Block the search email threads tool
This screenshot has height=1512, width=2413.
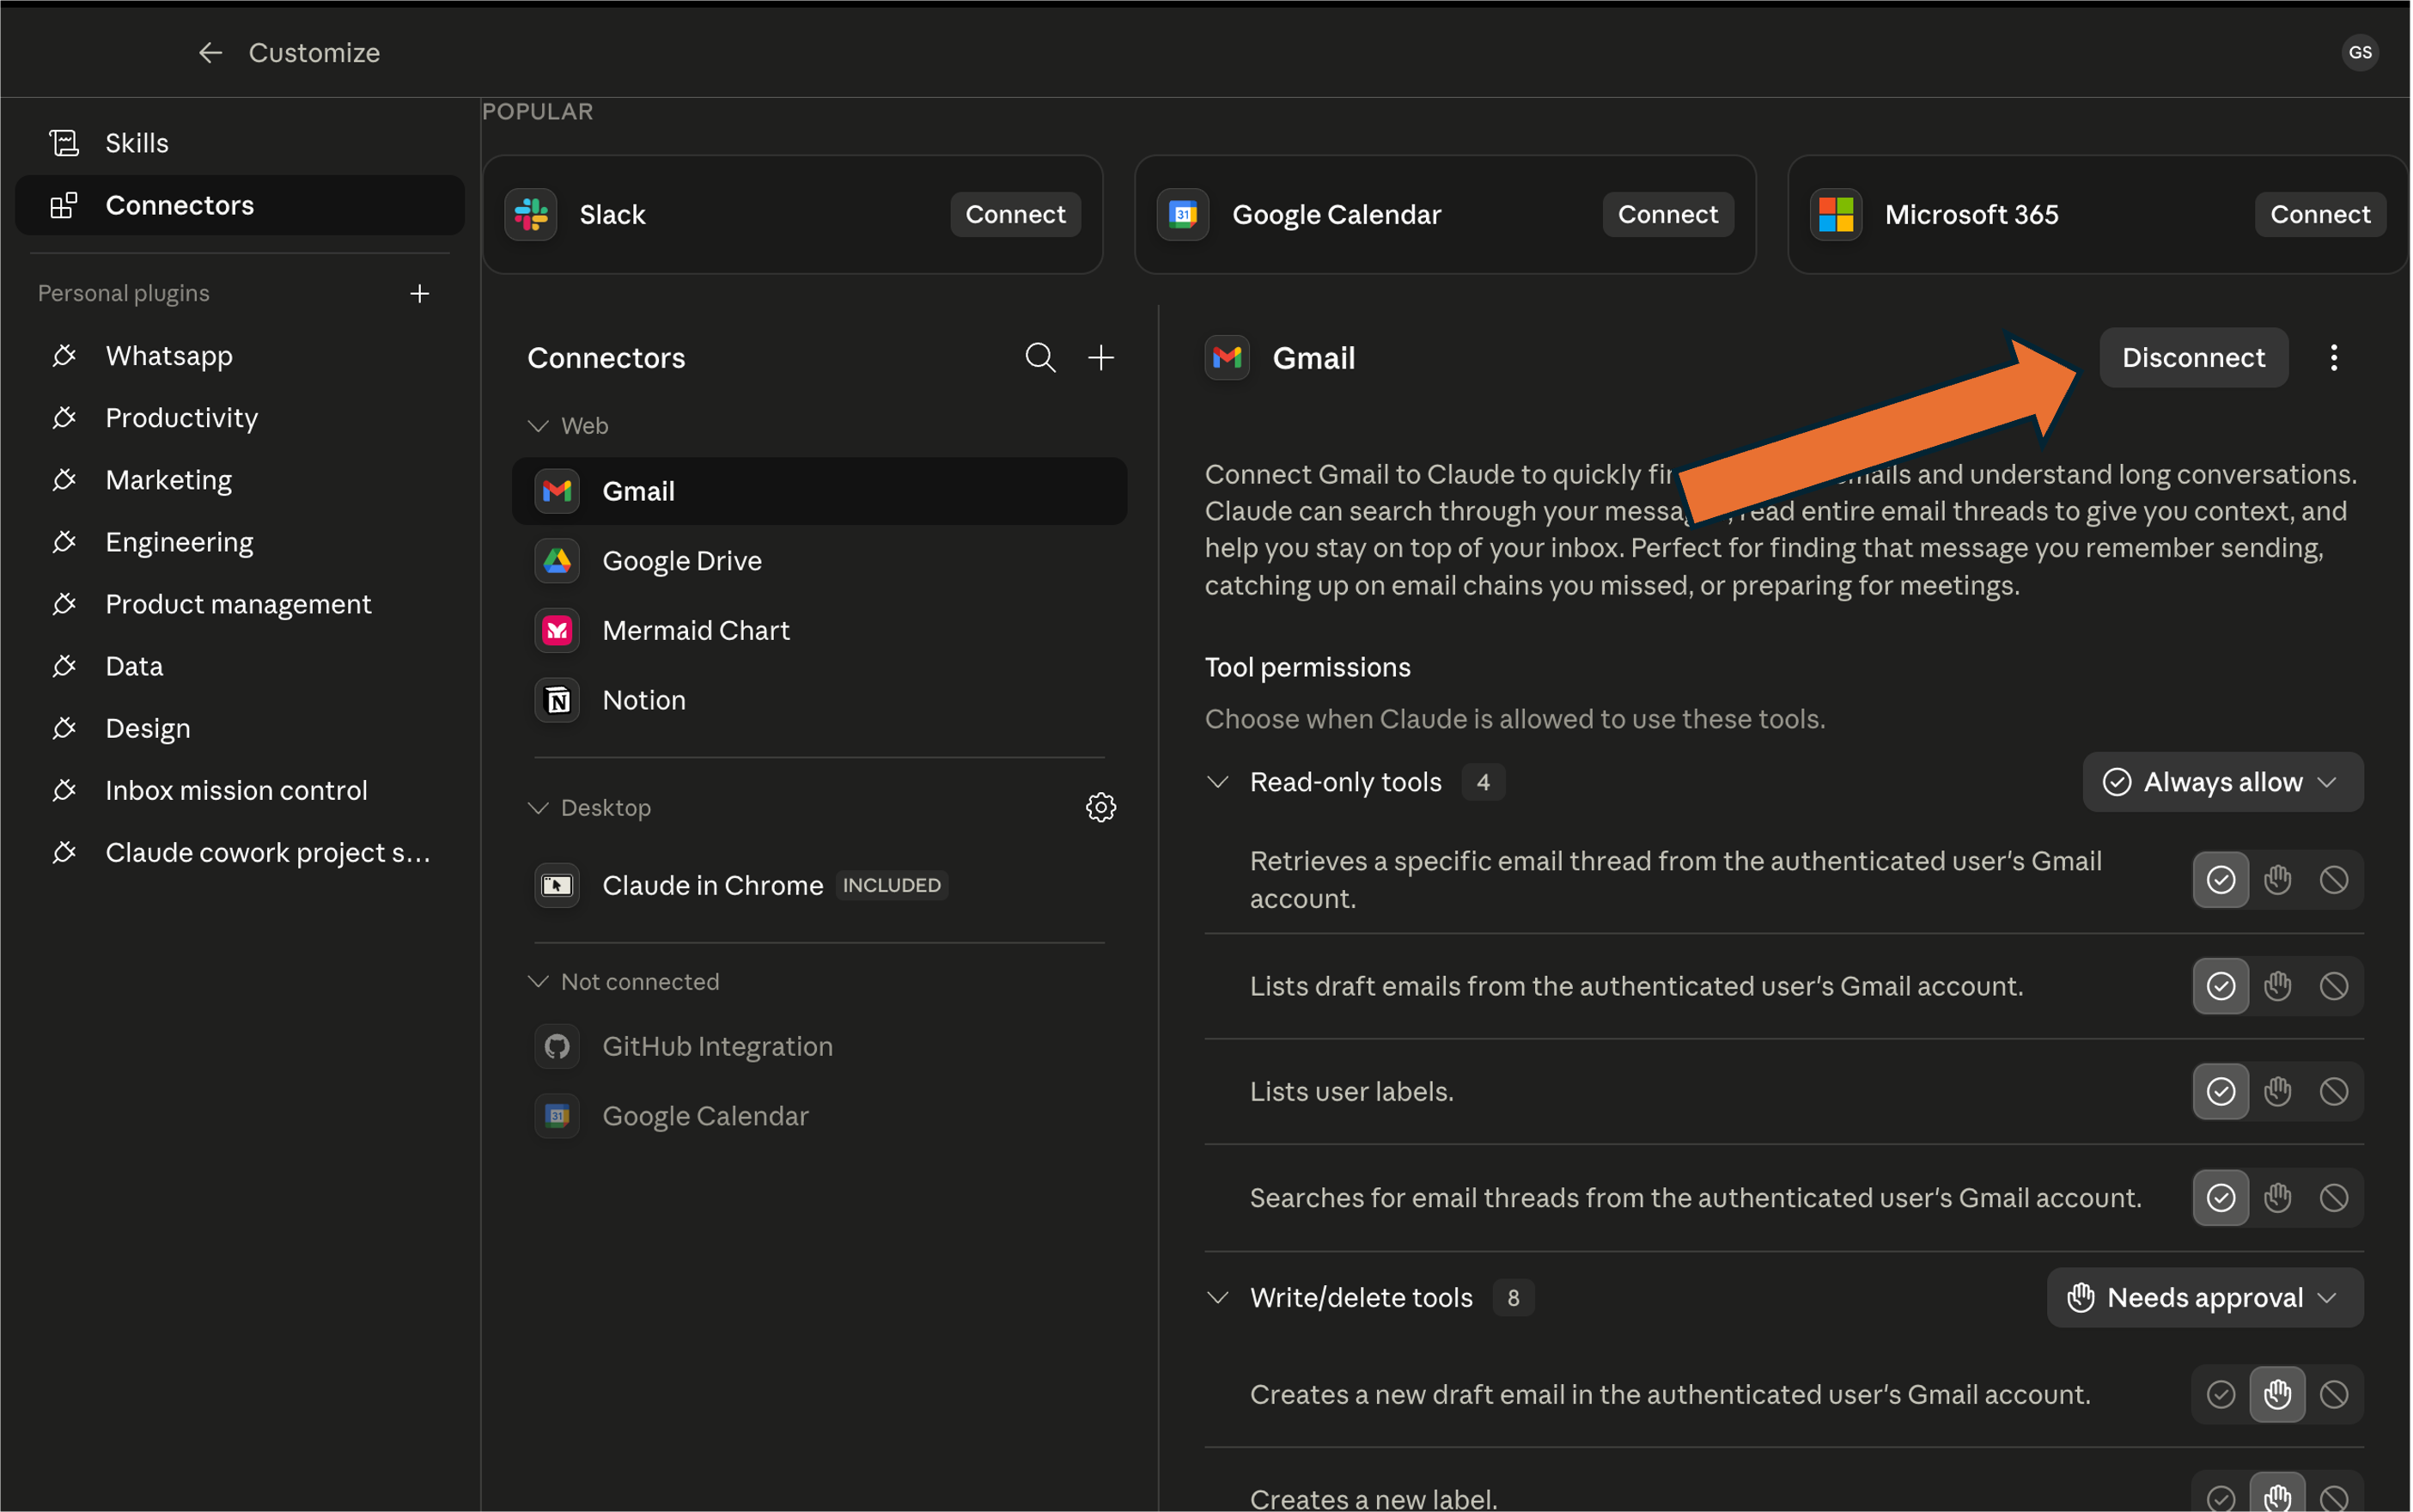[2334, 1197]
